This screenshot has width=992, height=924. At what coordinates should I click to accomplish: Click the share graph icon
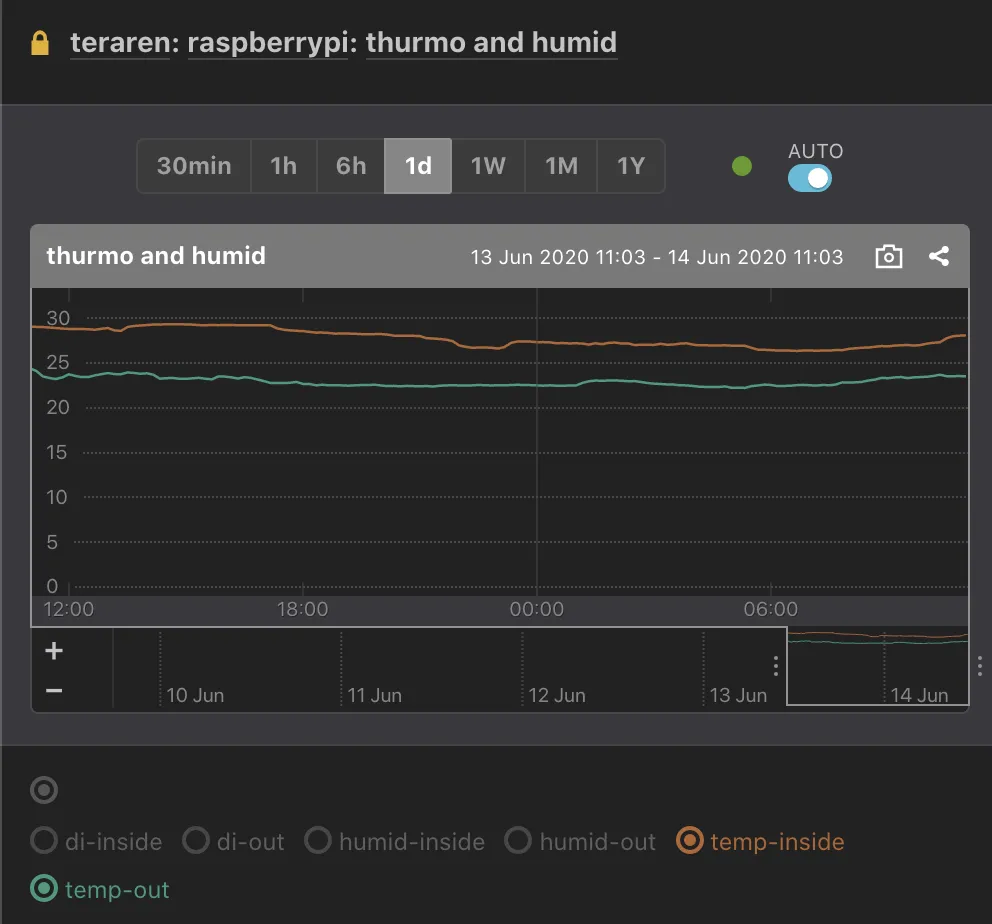(938, 257)
